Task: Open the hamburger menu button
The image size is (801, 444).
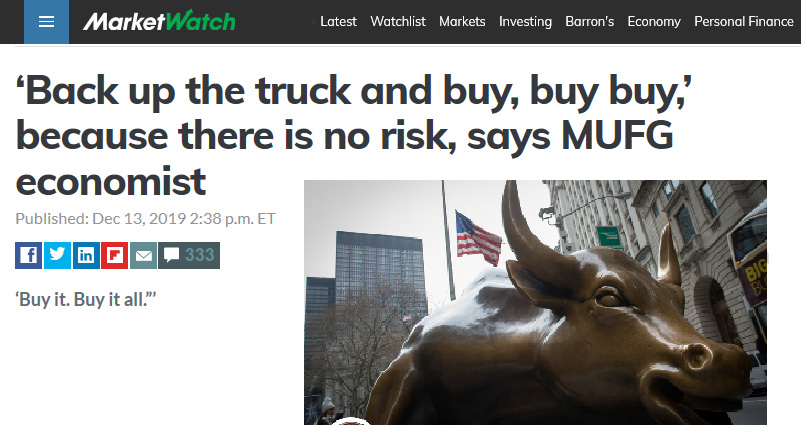Action: pyautogui.click(x=46, y=21)
